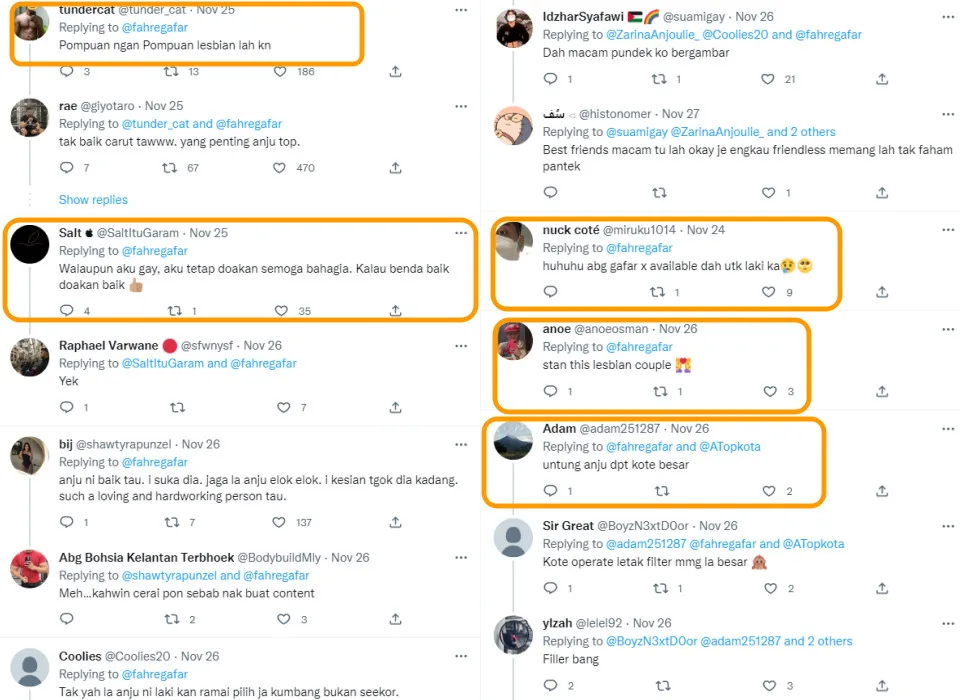Screen dimensions: 960x700
Task: Reply to the tweet by bij
Action: tap(67, 522)
